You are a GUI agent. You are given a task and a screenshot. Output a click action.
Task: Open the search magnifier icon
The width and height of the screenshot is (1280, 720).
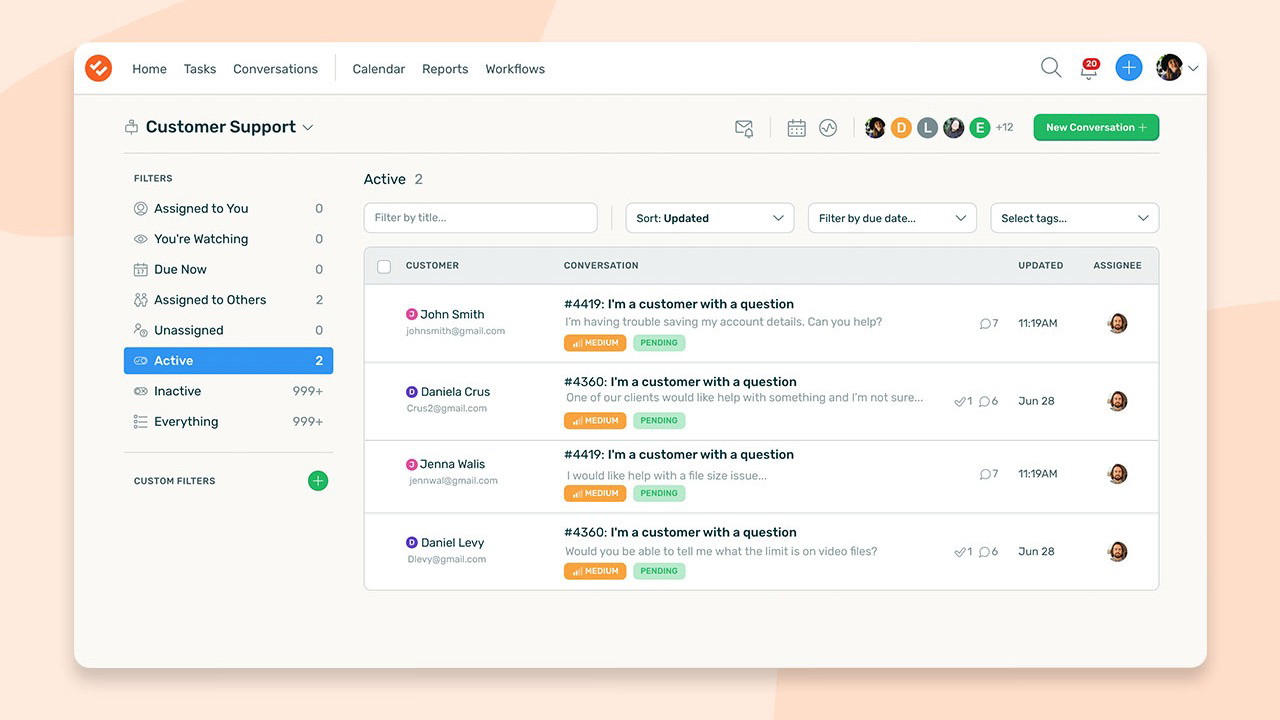tap(1051, 67)
